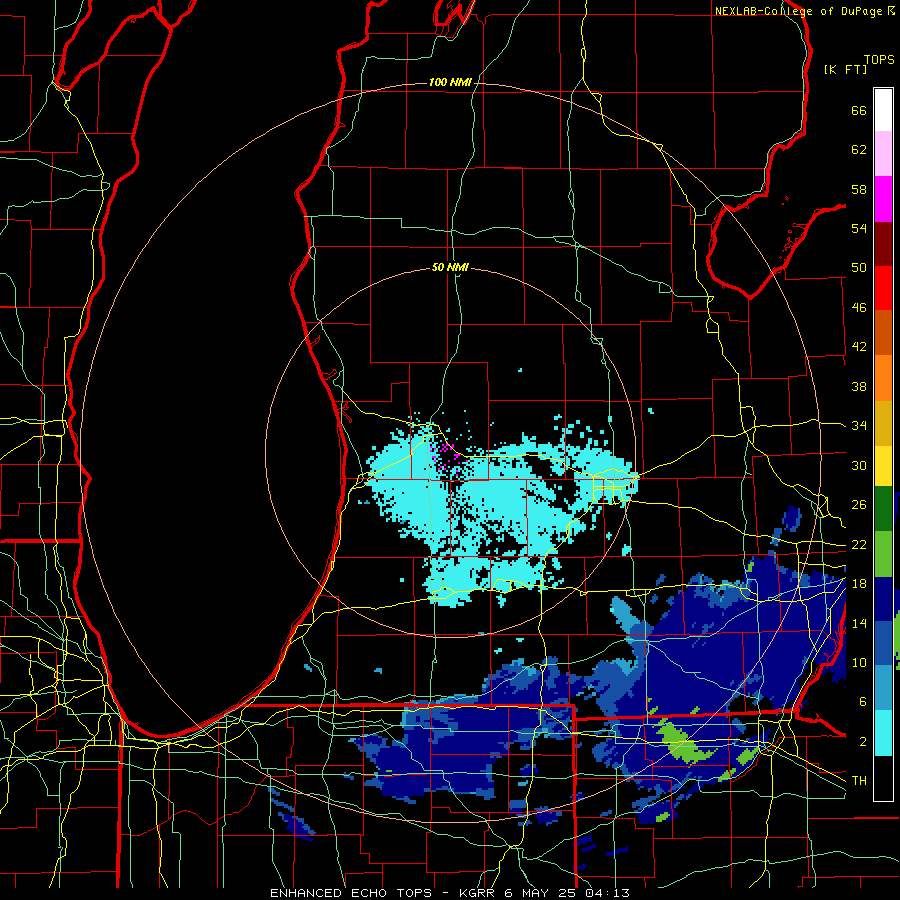Click the Enhanced Echo Tops KGRR caption
Screen dimensions: 900x900
coord(450,893)
